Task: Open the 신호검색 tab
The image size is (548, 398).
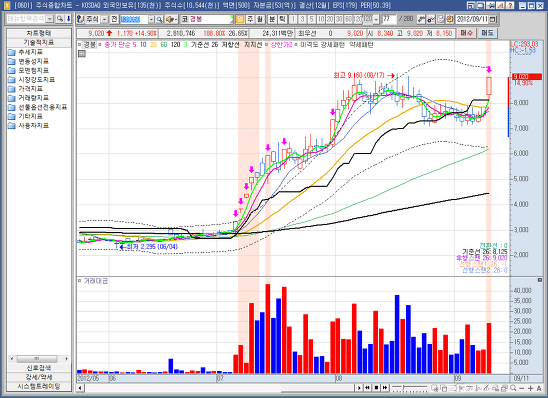Action: click(x=39, y=368)
